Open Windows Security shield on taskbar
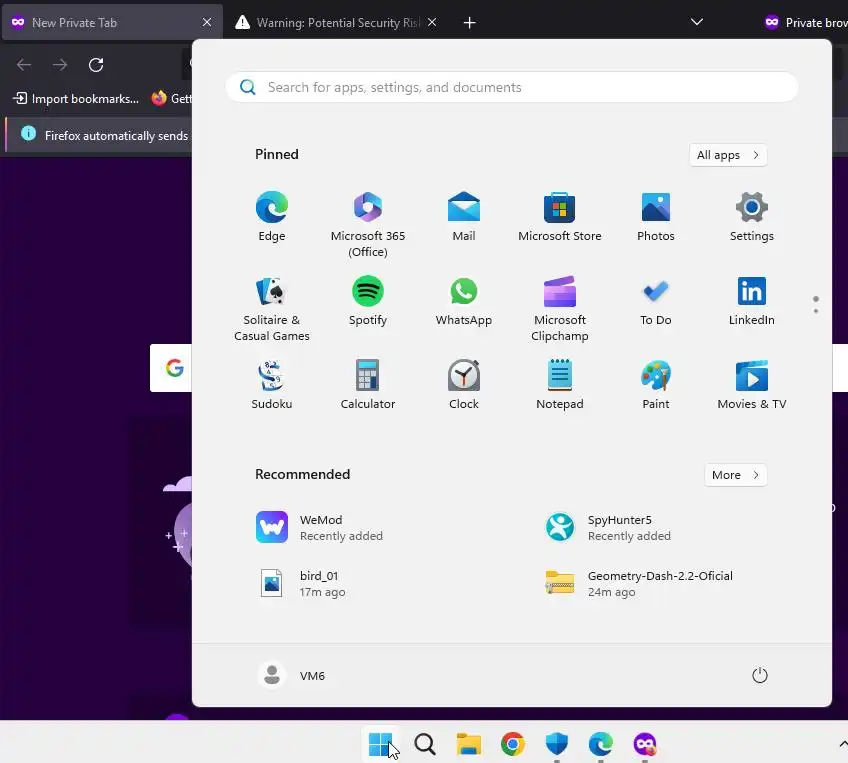This screenshot has width=848, height=763. click(x=556, y=744)
